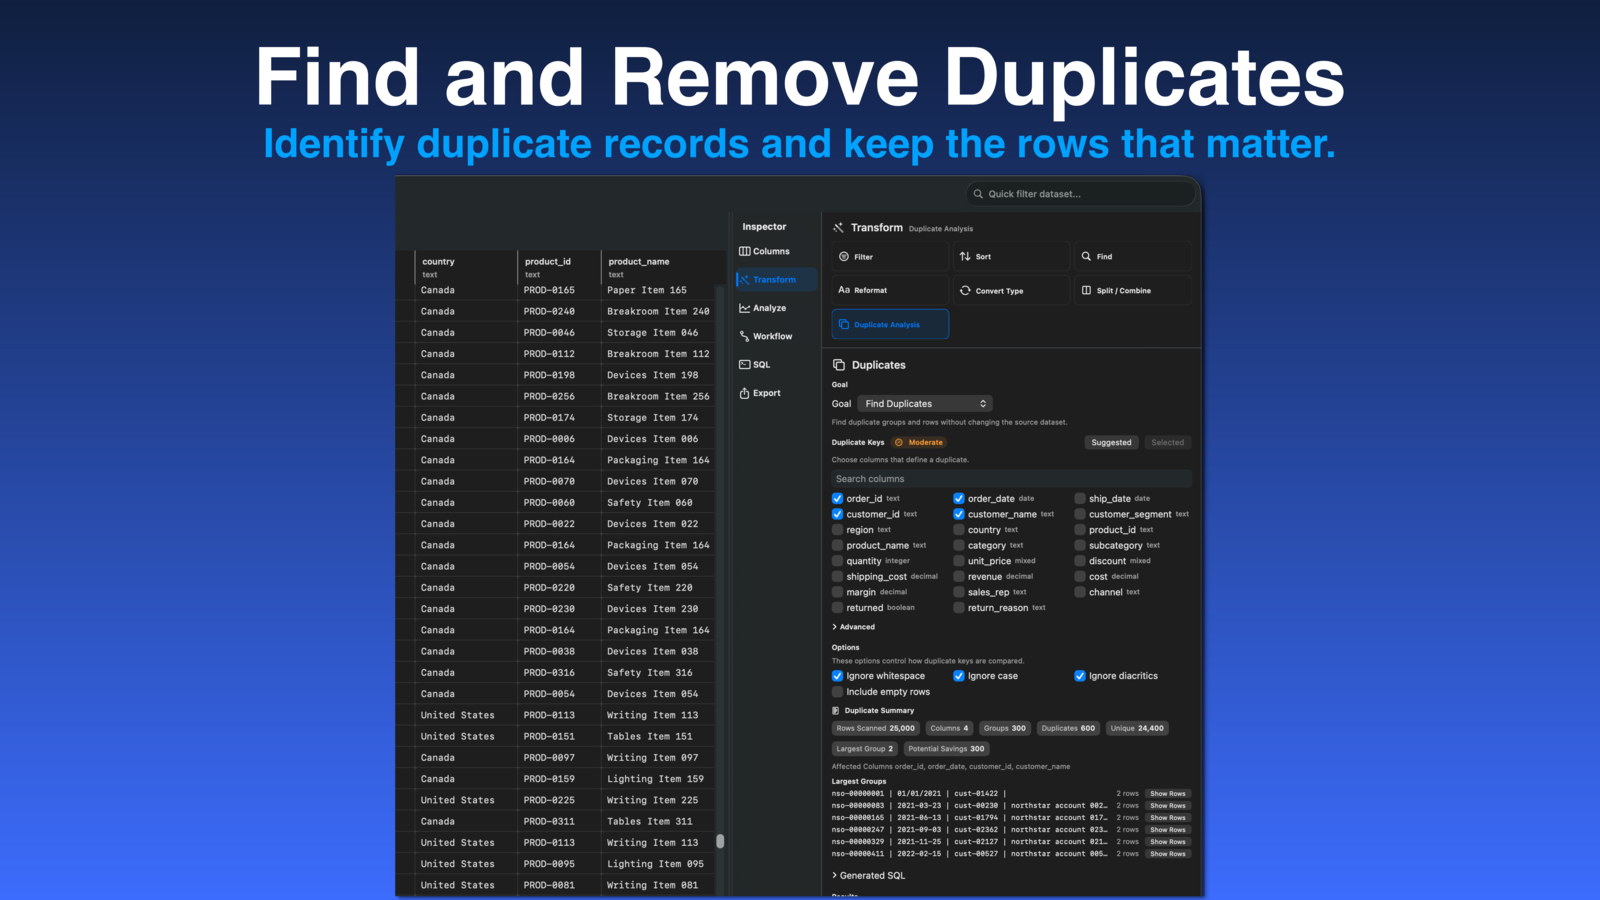Open the Export inspector tab
This screenshot has height=900, width=1600.
[760, 393]
